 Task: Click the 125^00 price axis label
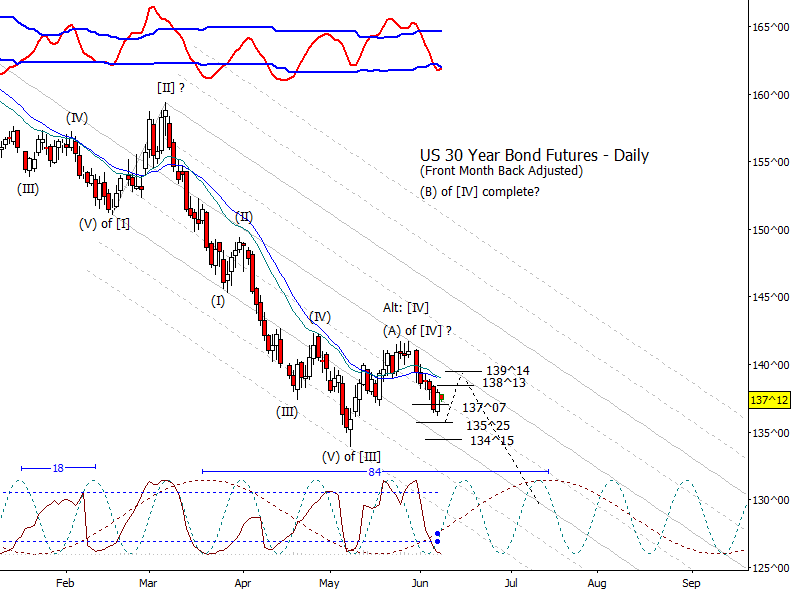[770, 568]
